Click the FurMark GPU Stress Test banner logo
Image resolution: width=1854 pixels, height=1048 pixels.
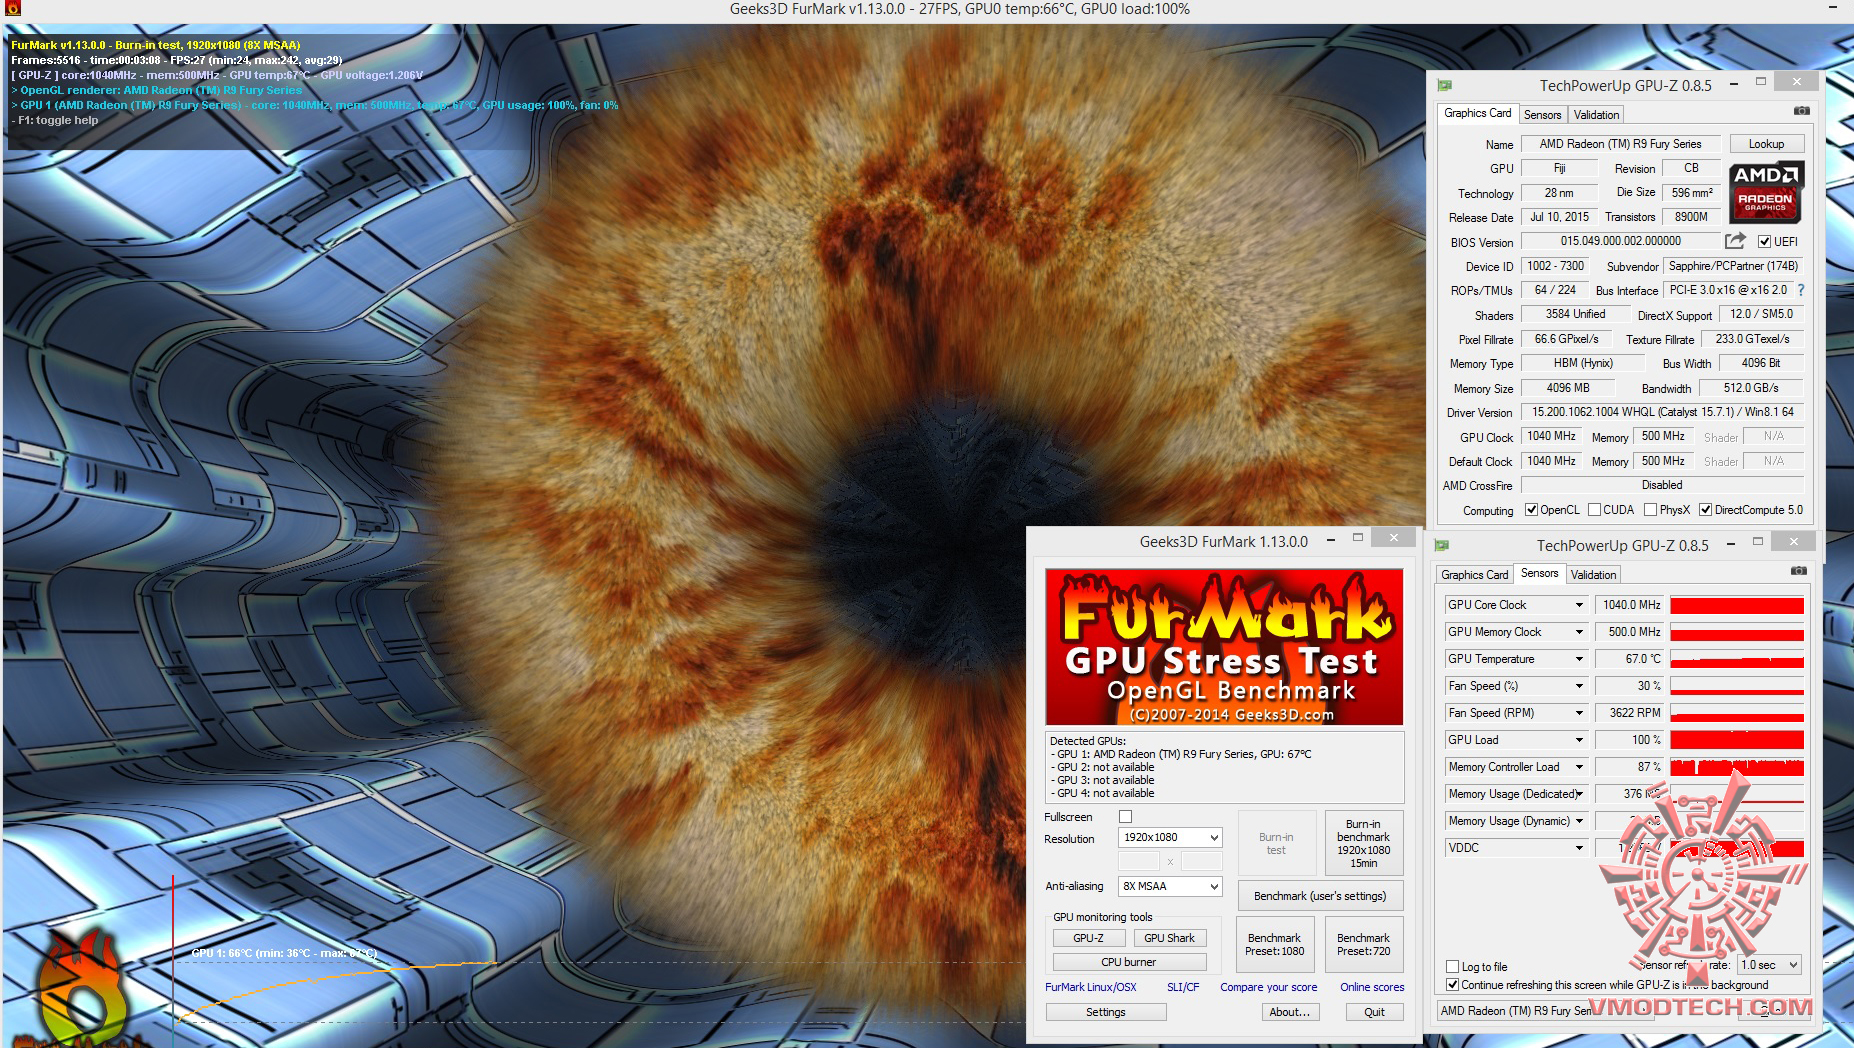(x=1224, y=647)
